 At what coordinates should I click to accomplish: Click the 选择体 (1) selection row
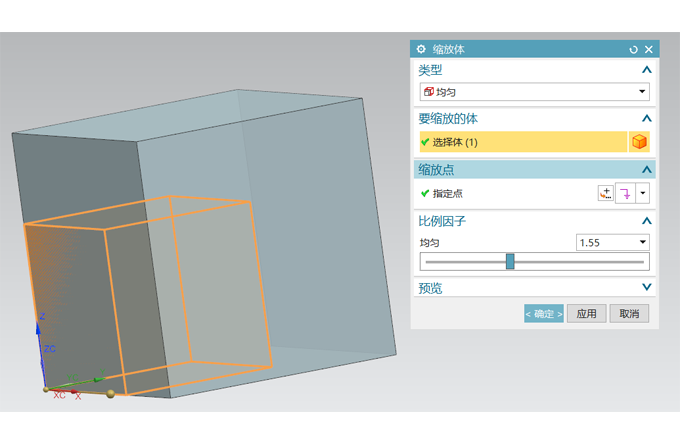[x=520, y=142]
